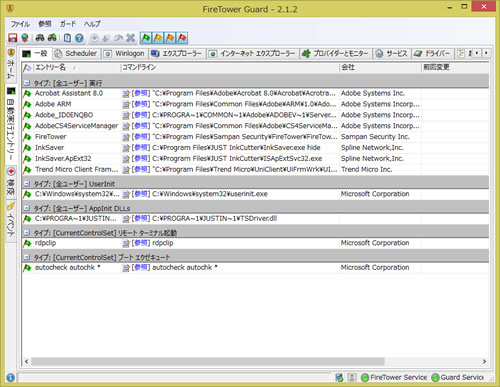500x387 pixels.
Task: Open the 自動実行エントリー sidebar panel
Action: (11, 124)
